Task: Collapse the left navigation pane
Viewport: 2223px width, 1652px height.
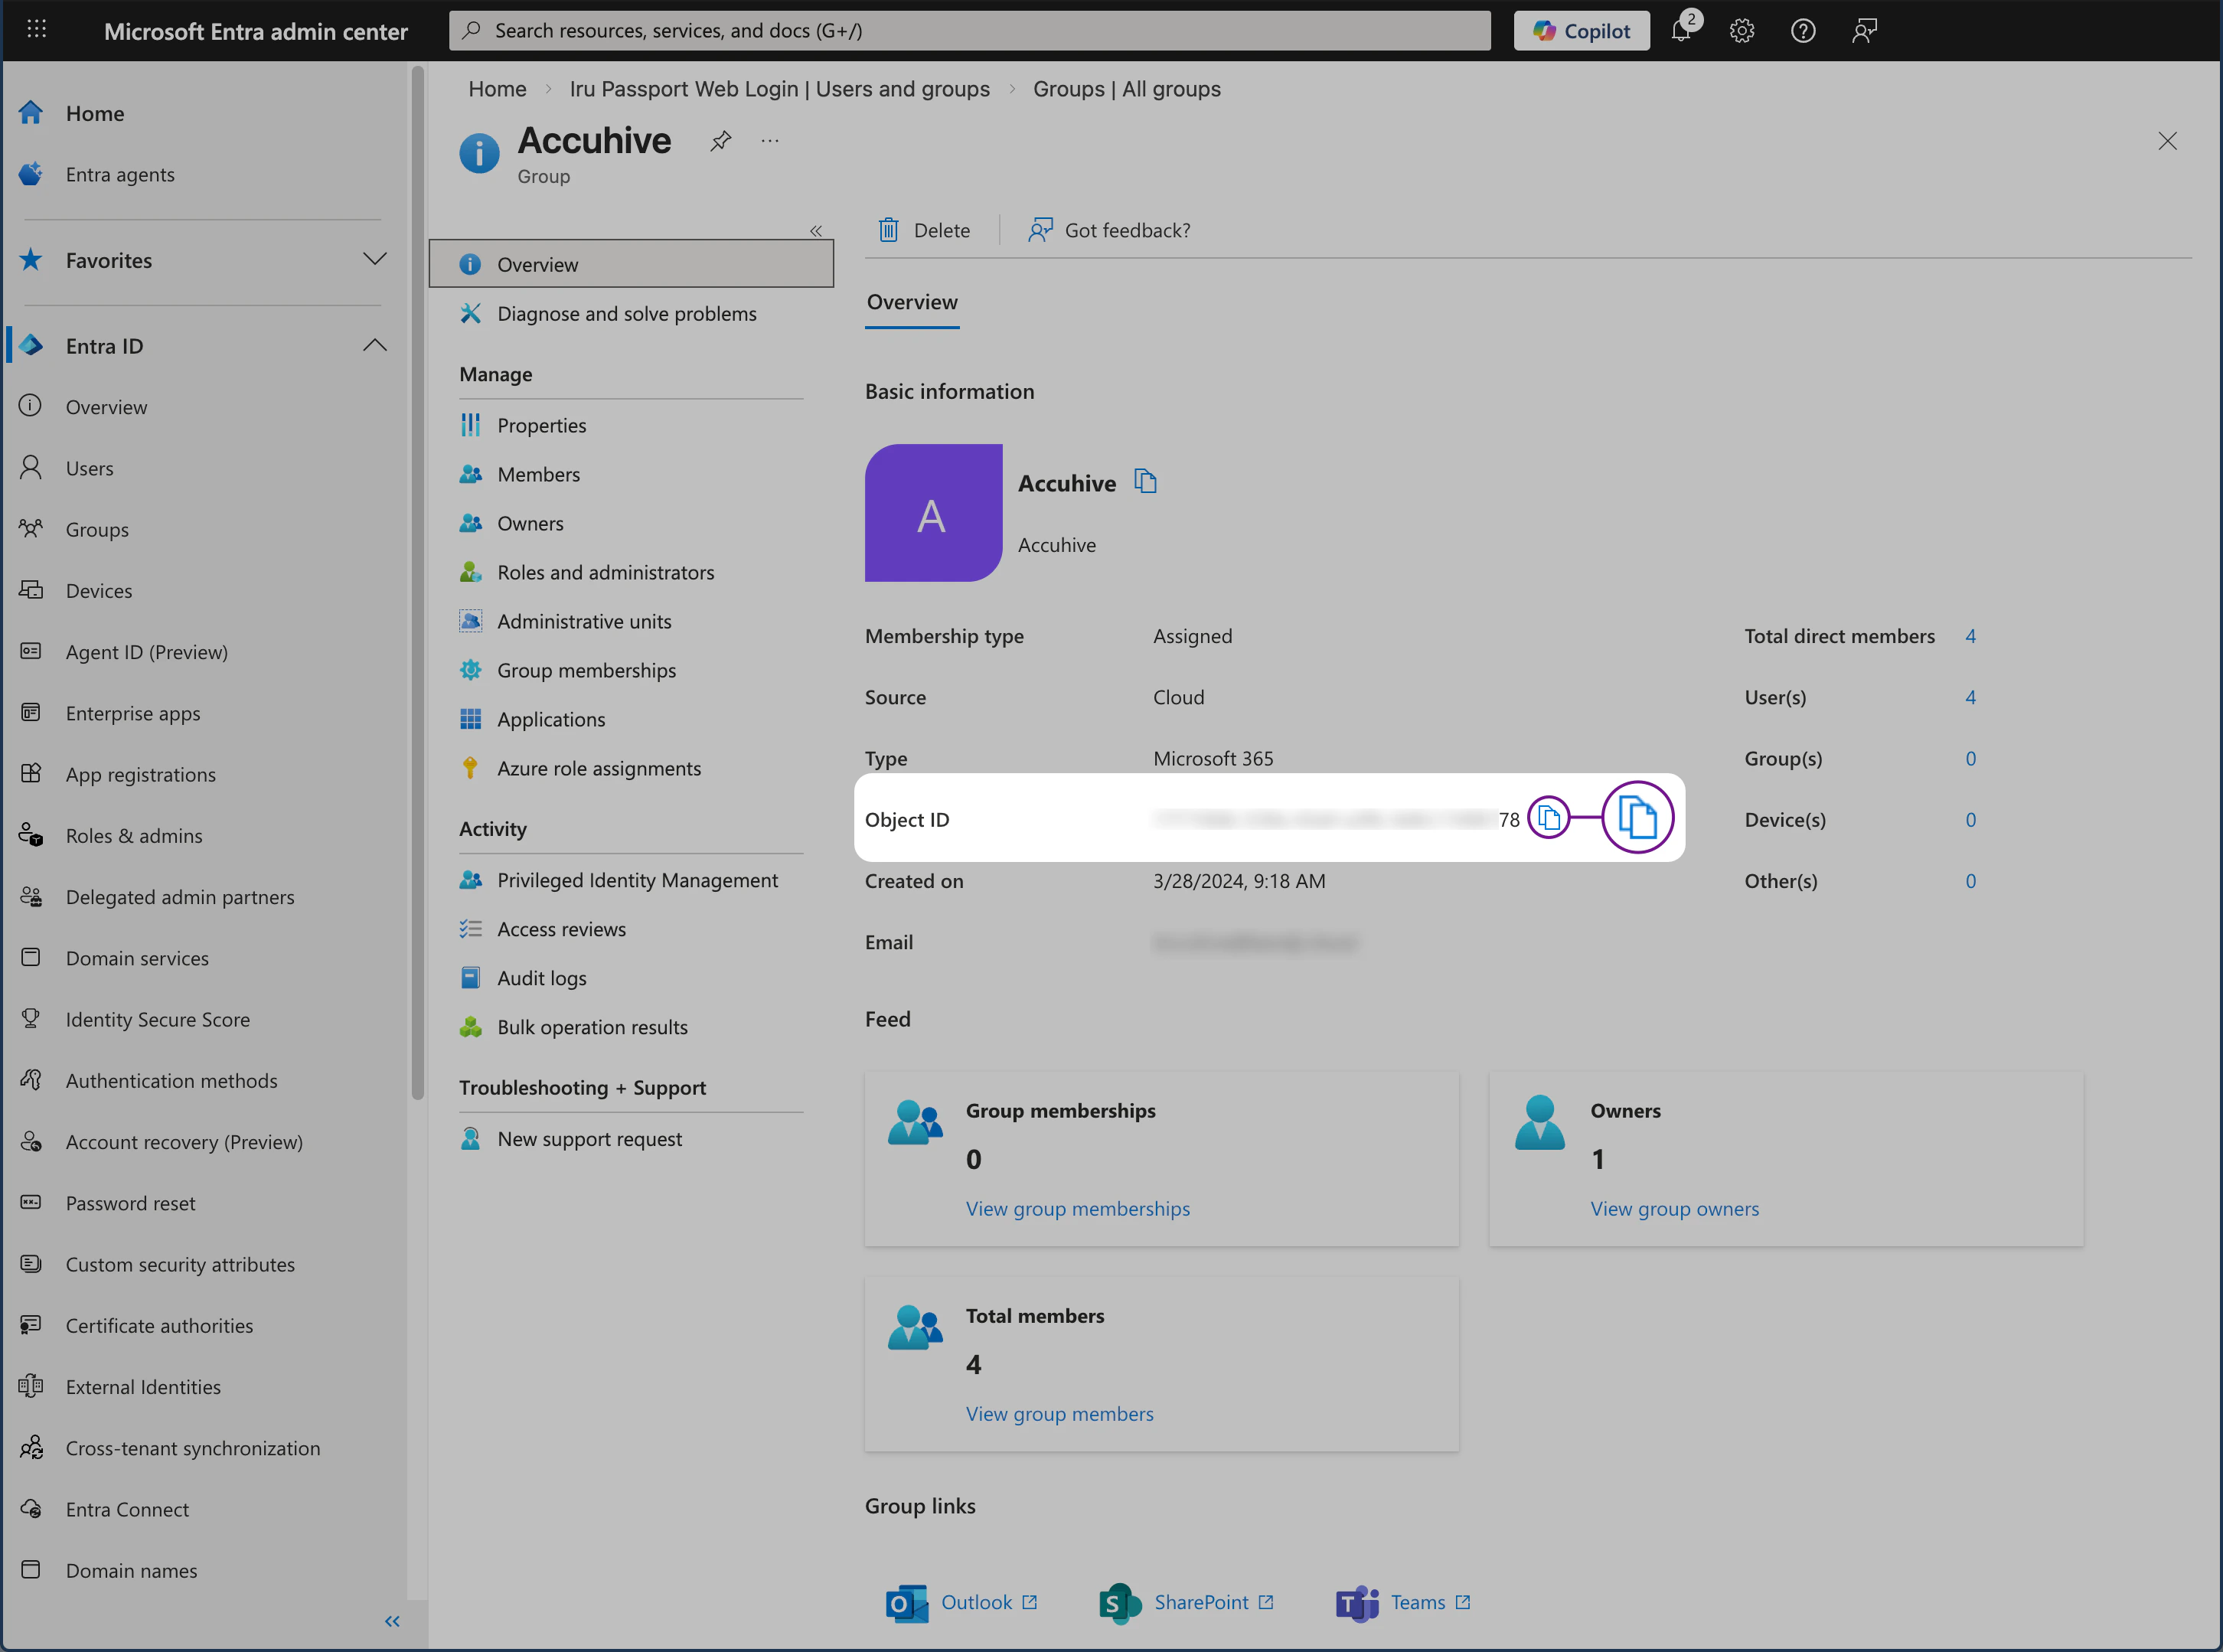Action: 392,1621
